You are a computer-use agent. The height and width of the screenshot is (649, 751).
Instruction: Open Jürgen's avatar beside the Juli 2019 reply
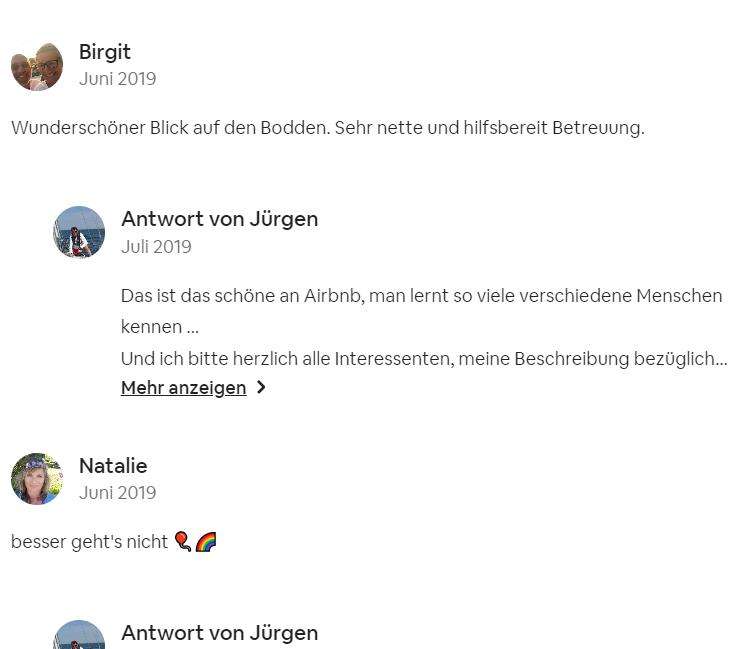coord(79,232)
